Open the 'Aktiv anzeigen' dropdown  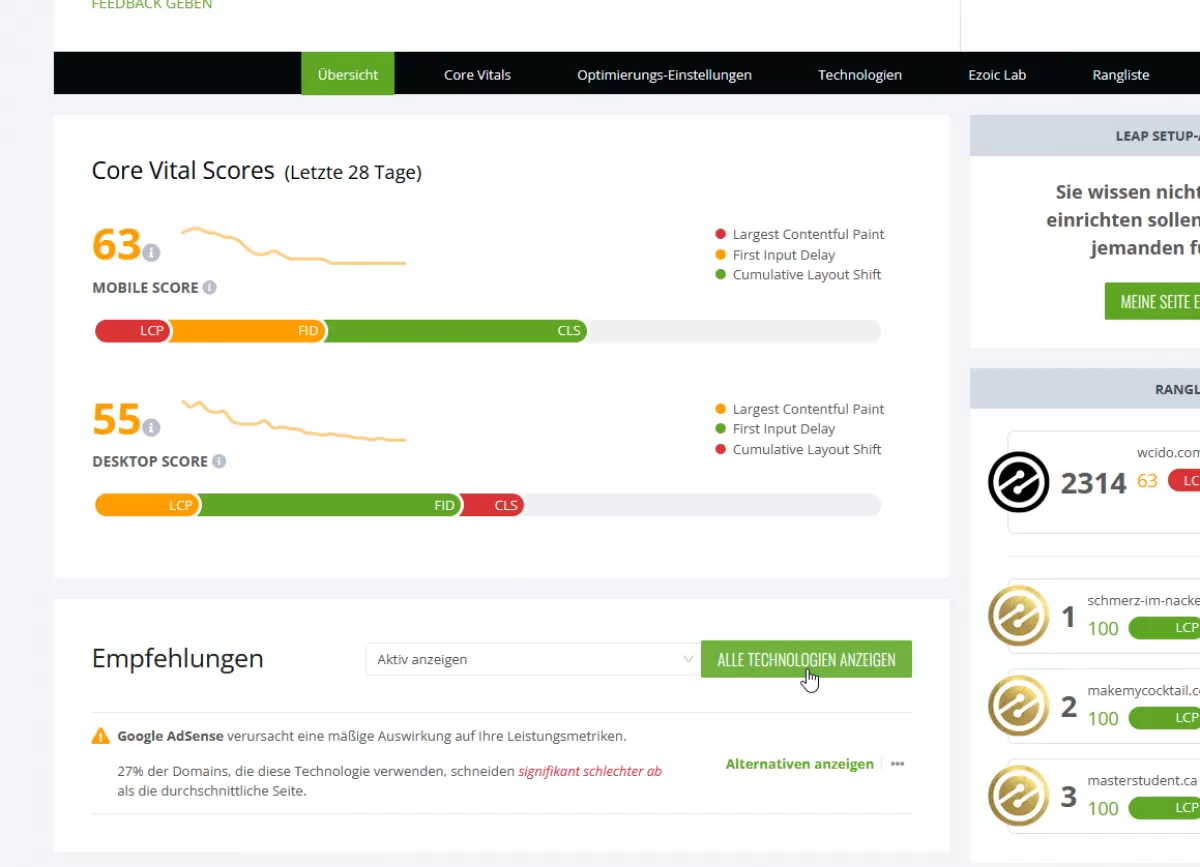click(x=531, y=659)
